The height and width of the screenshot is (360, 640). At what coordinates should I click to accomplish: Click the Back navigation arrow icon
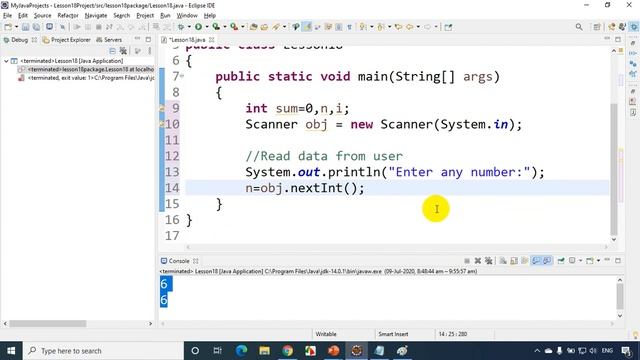tap(409, 27)
